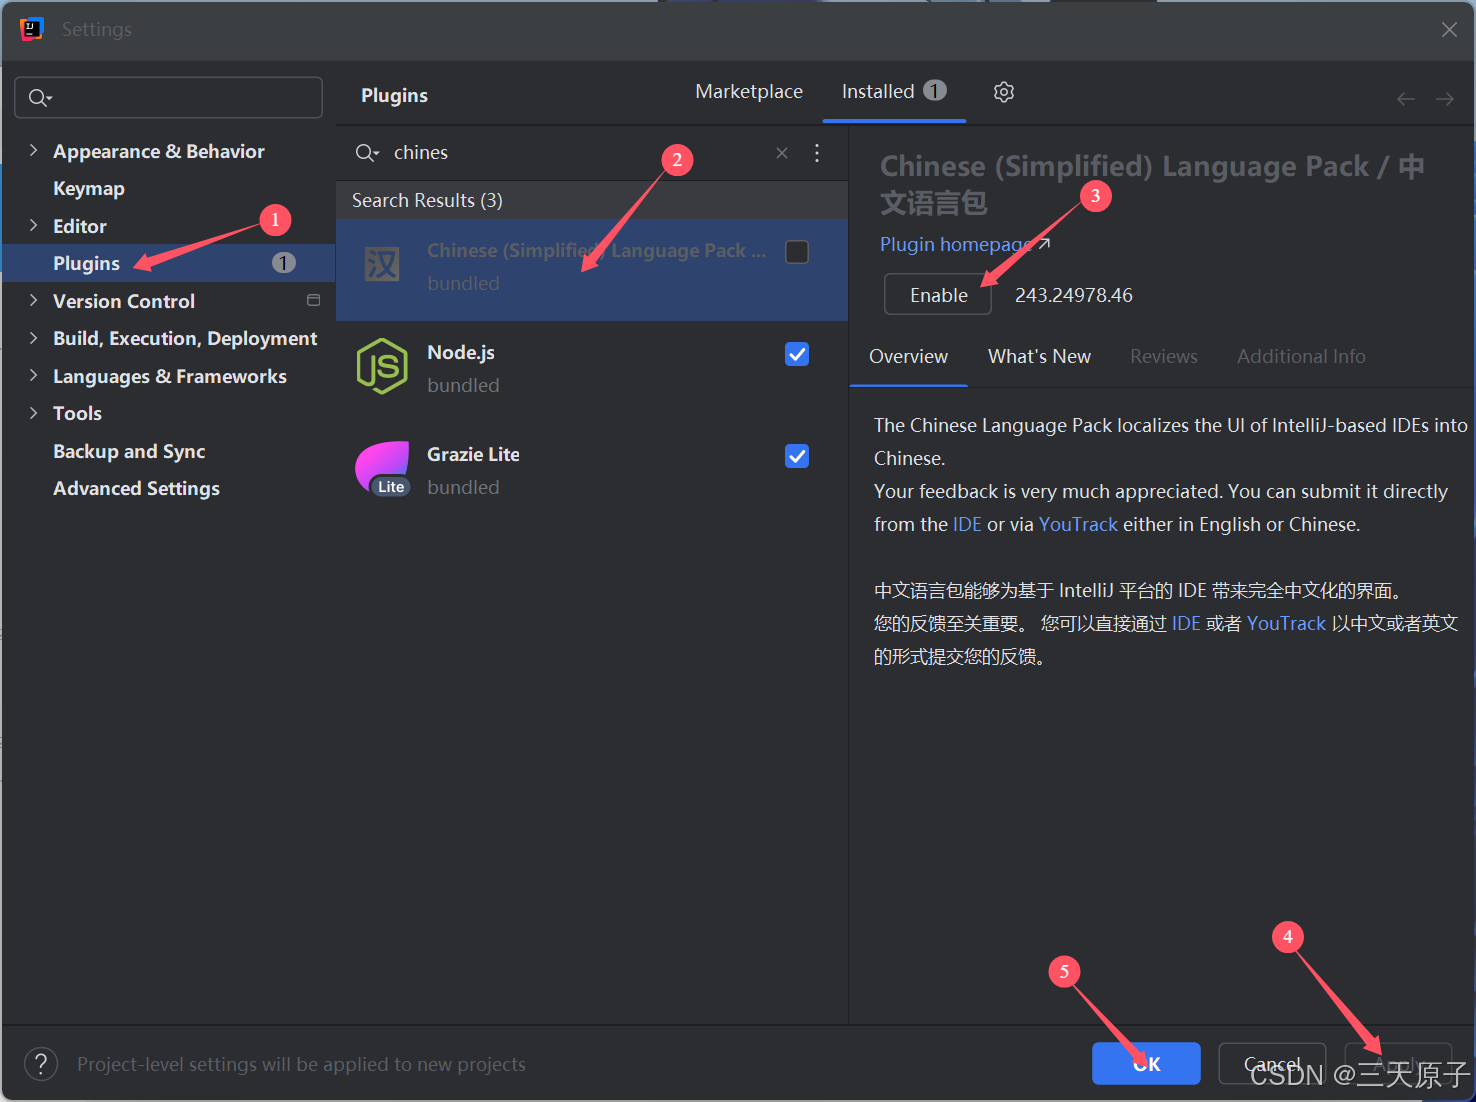The width and height of the screenshot is (1476, 1102).
Task: Uncheck the Node.js plugin checkbox
Action: pos(797,354)
